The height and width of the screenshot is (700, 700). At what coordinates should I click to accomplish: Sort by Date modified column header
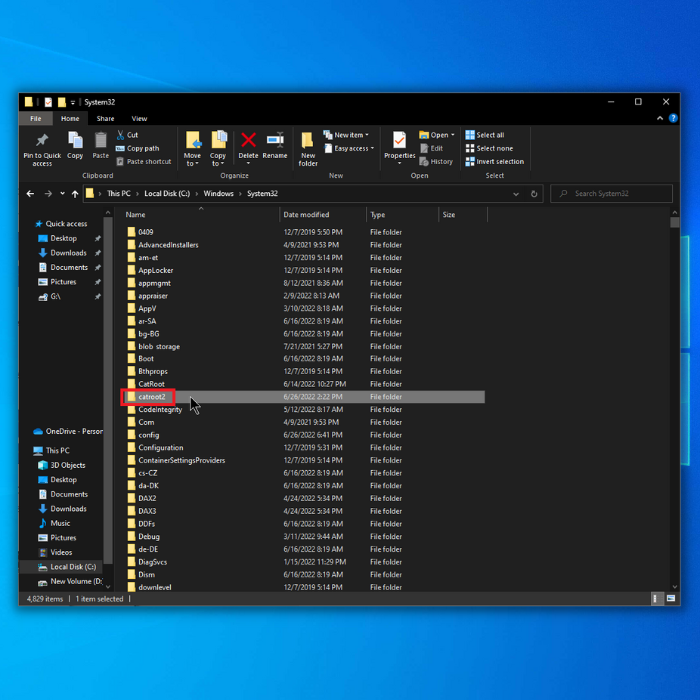(323, 215)
